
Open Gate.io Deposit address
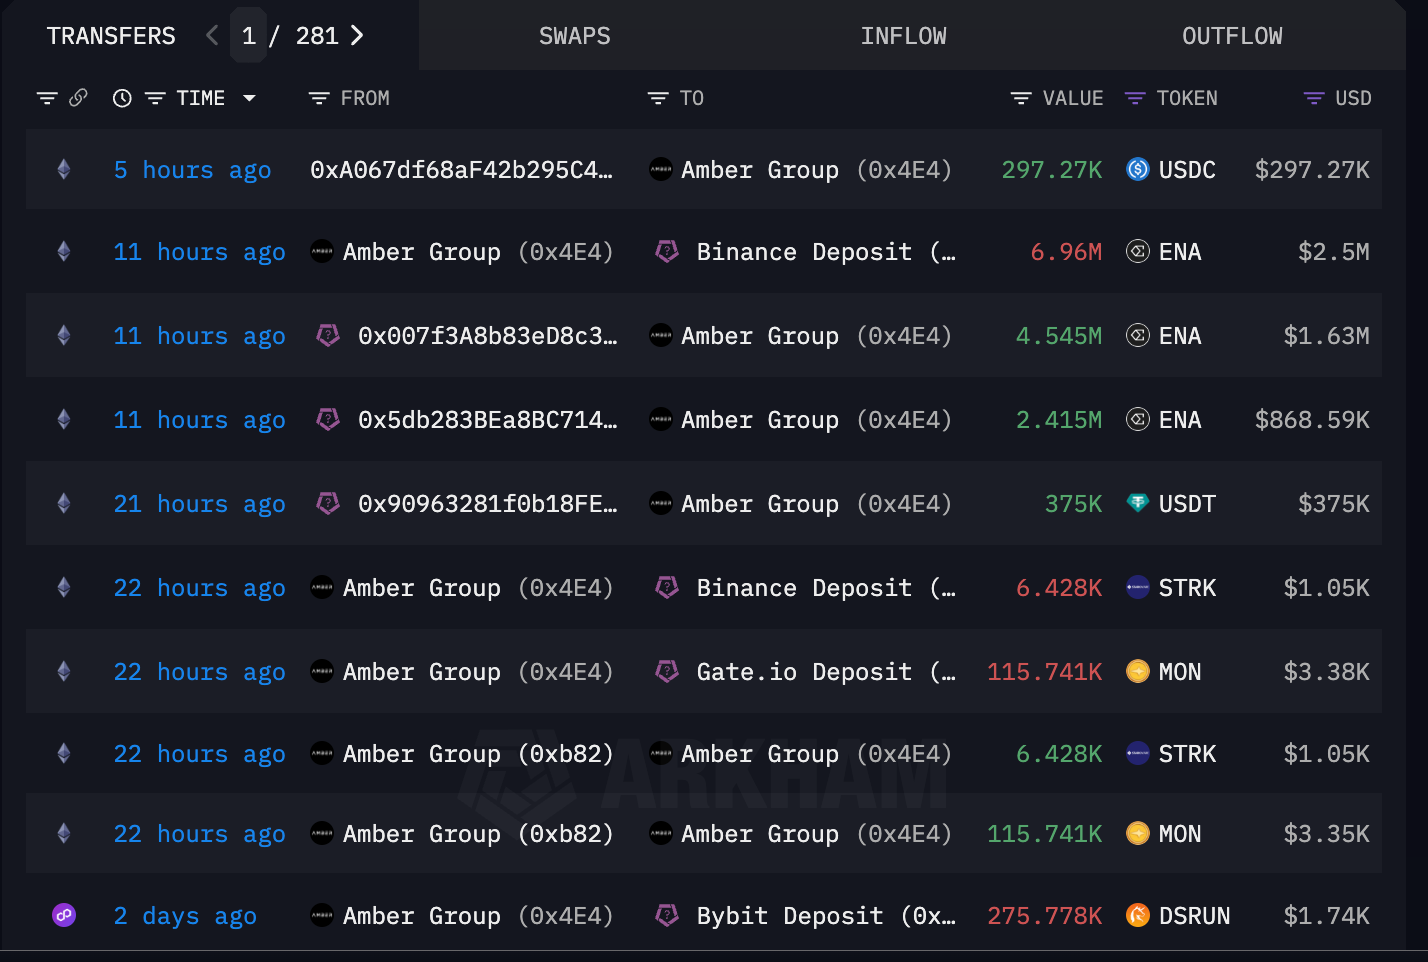pos(826,672)
